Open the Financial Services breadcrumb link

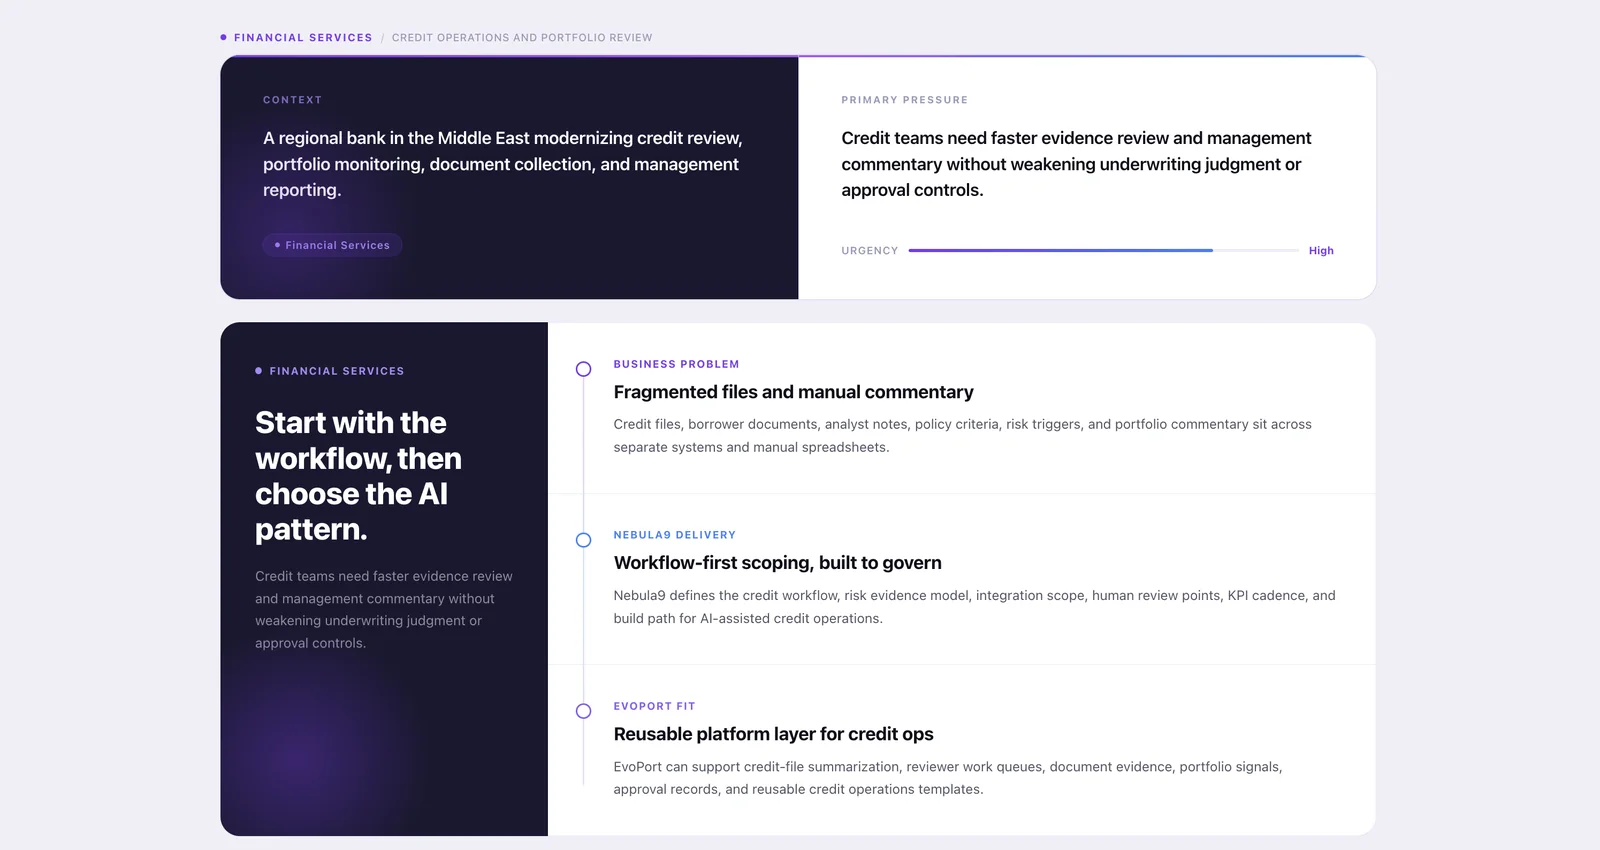(303, 38)
